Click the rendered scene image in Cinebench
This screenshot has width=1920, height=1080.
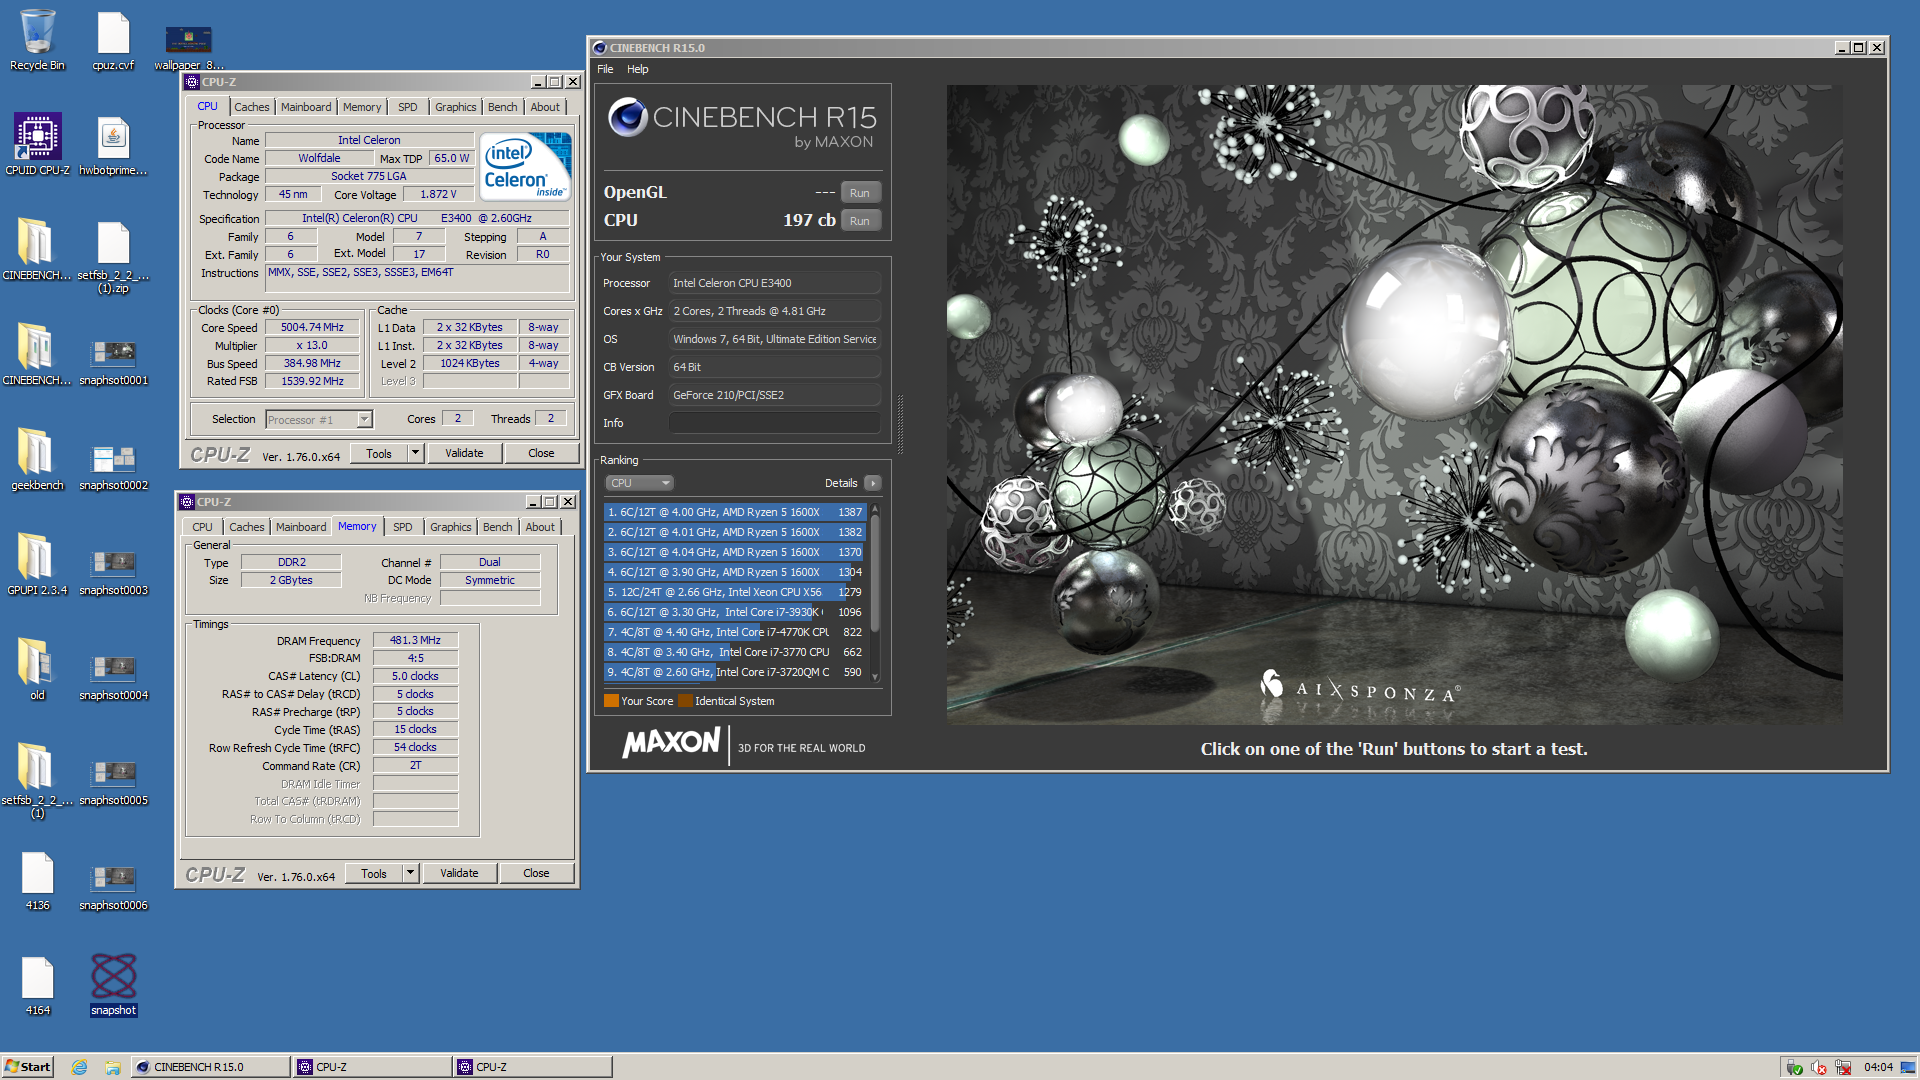pyautogui.click(x=1394, y=404)
